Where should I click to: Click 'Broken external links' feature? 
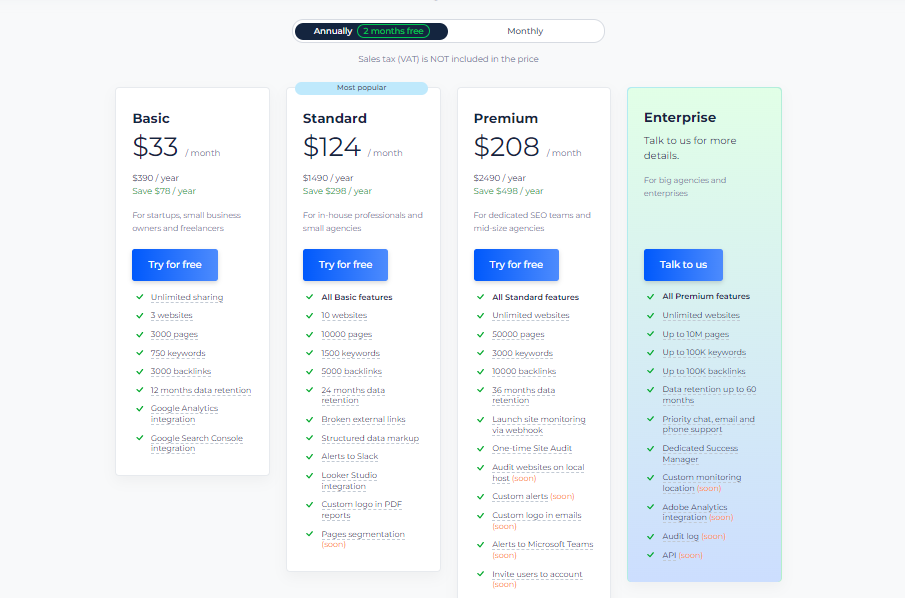coord(363,420)
